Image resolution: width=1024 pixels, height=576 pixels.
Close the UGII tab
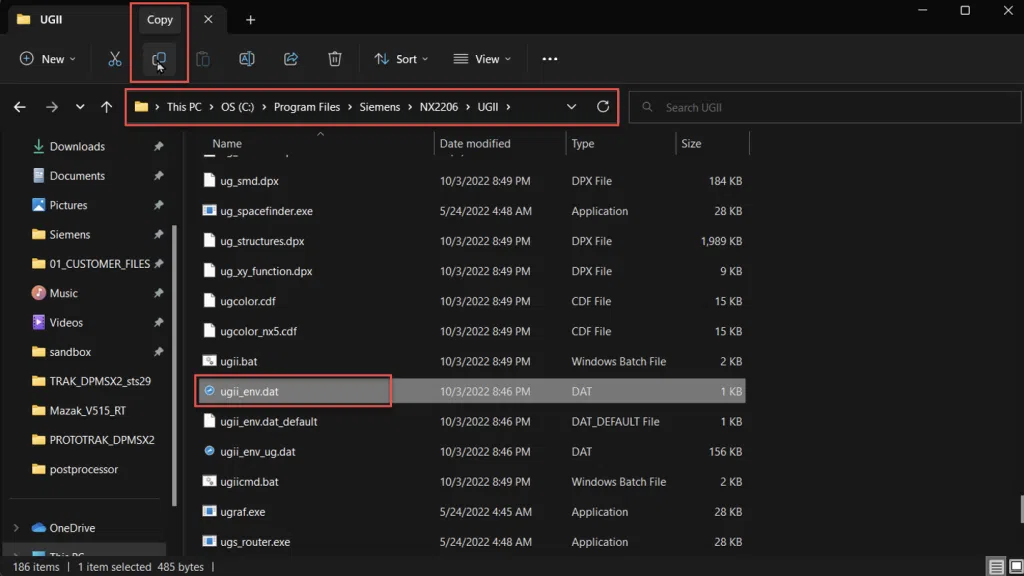pyautogui.click(x=208, y=20)
